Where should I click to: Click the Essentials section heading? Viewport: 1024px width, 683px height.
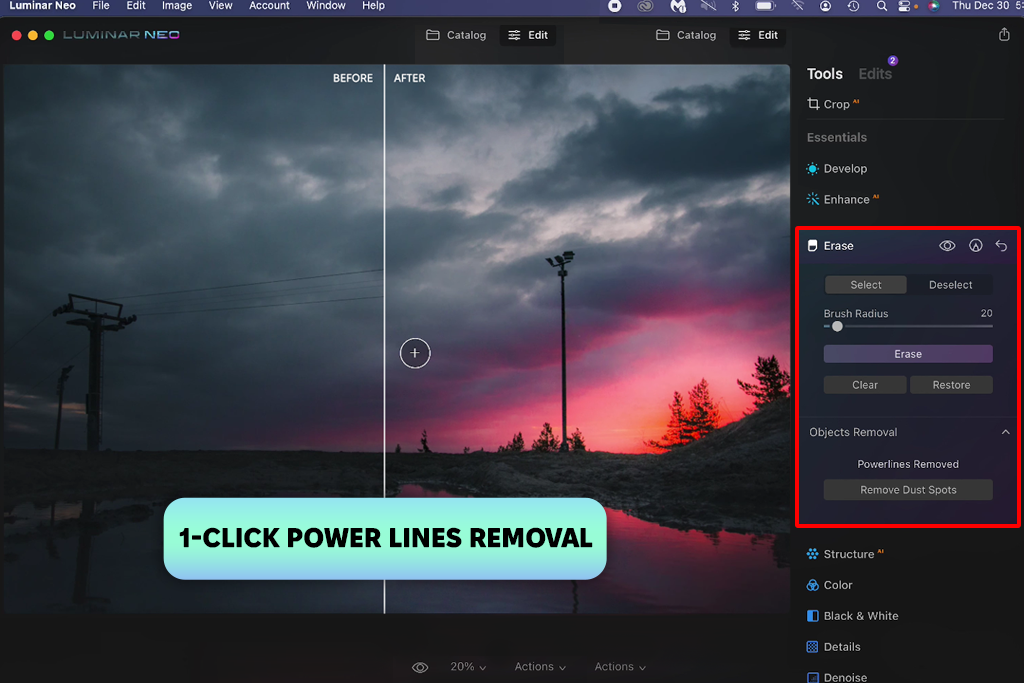(x=837, y=138)
